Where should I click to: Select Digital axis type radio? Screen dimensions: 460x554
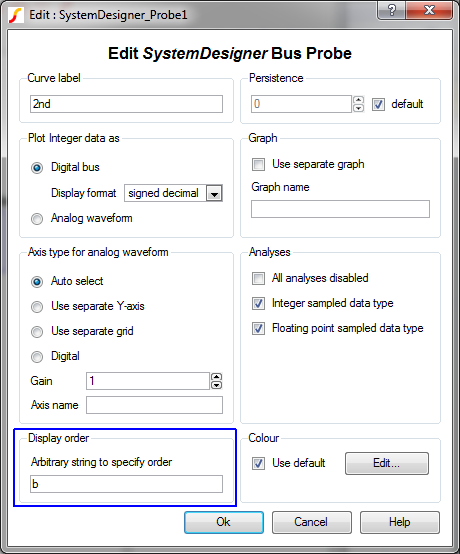(37, 357)
